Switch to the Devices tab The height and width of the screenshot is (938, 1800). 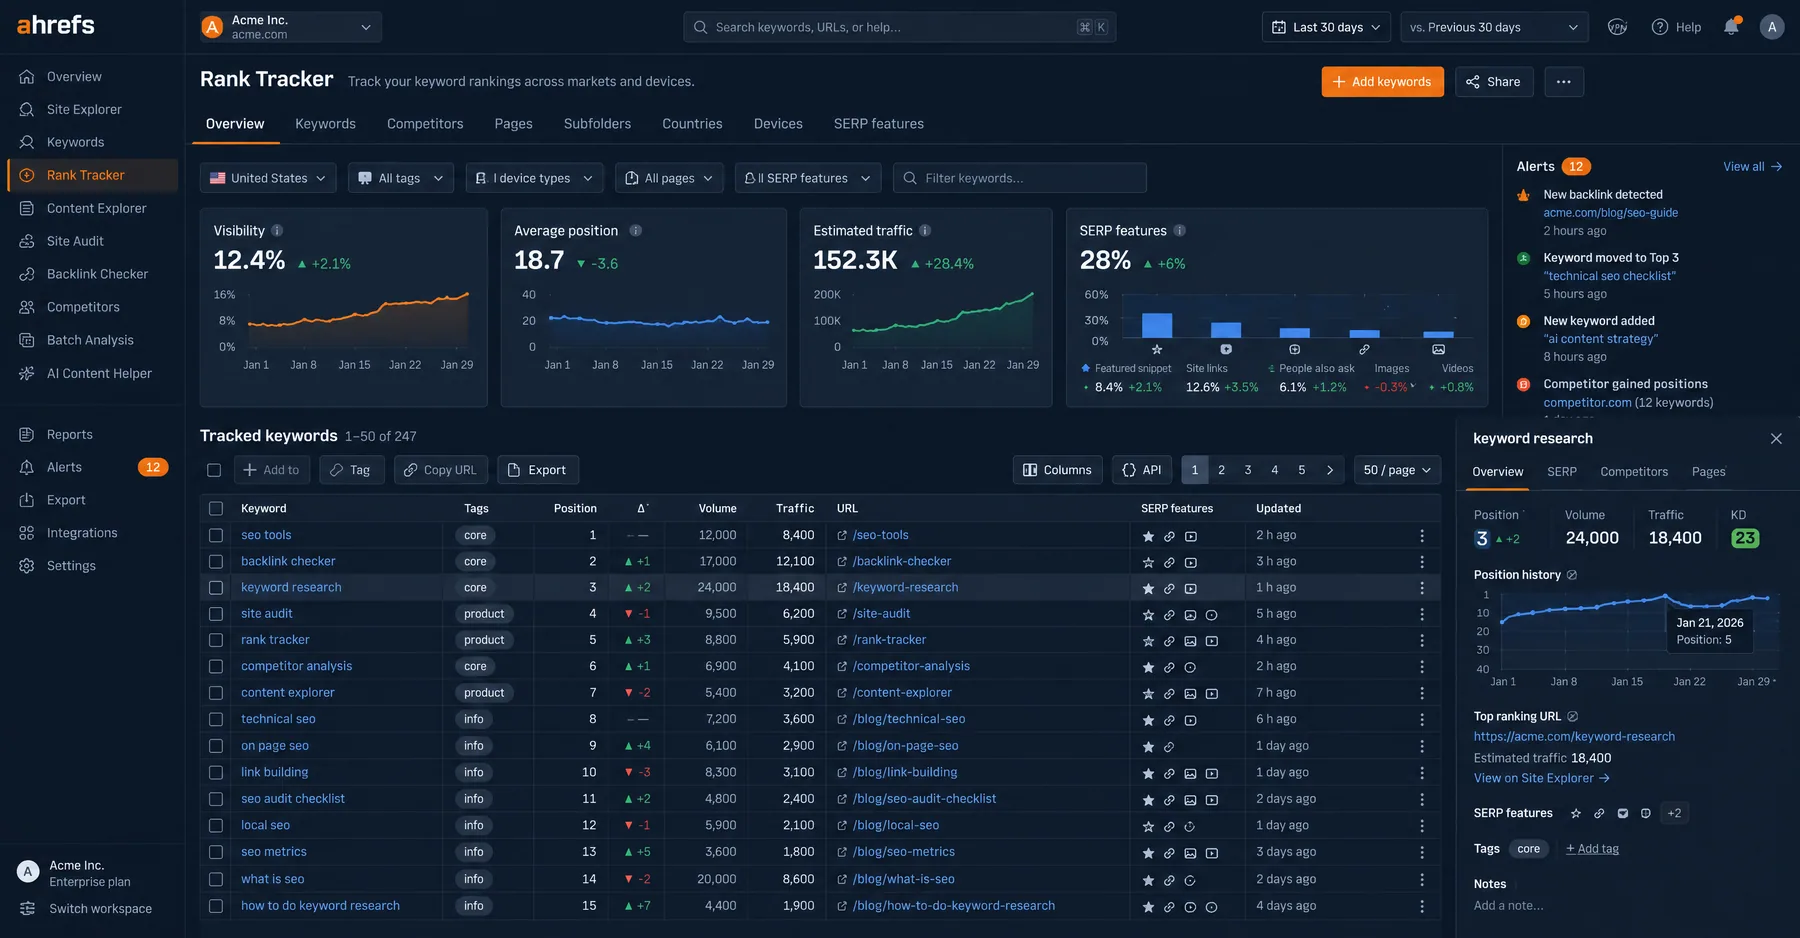778,124
